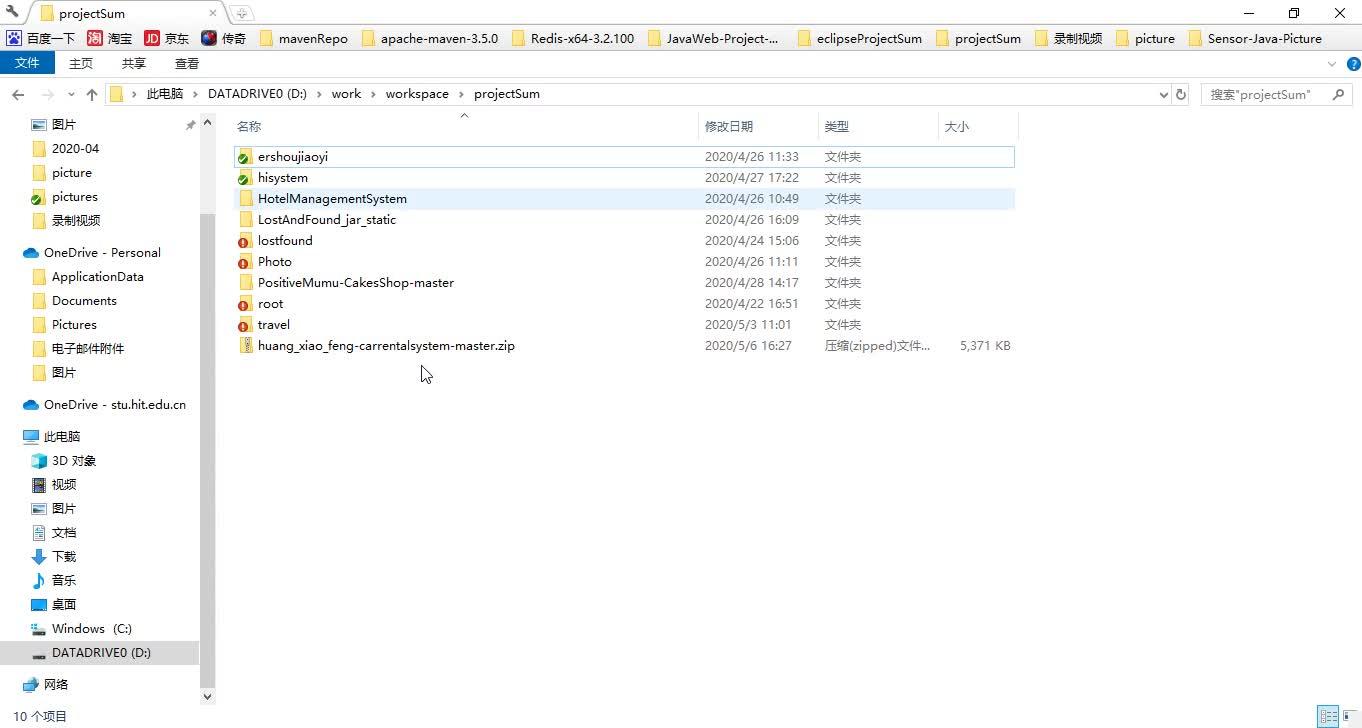Refresh the folder view with the refresh icon
The height and width of the screenshot is (728, 1362).
1180,94
